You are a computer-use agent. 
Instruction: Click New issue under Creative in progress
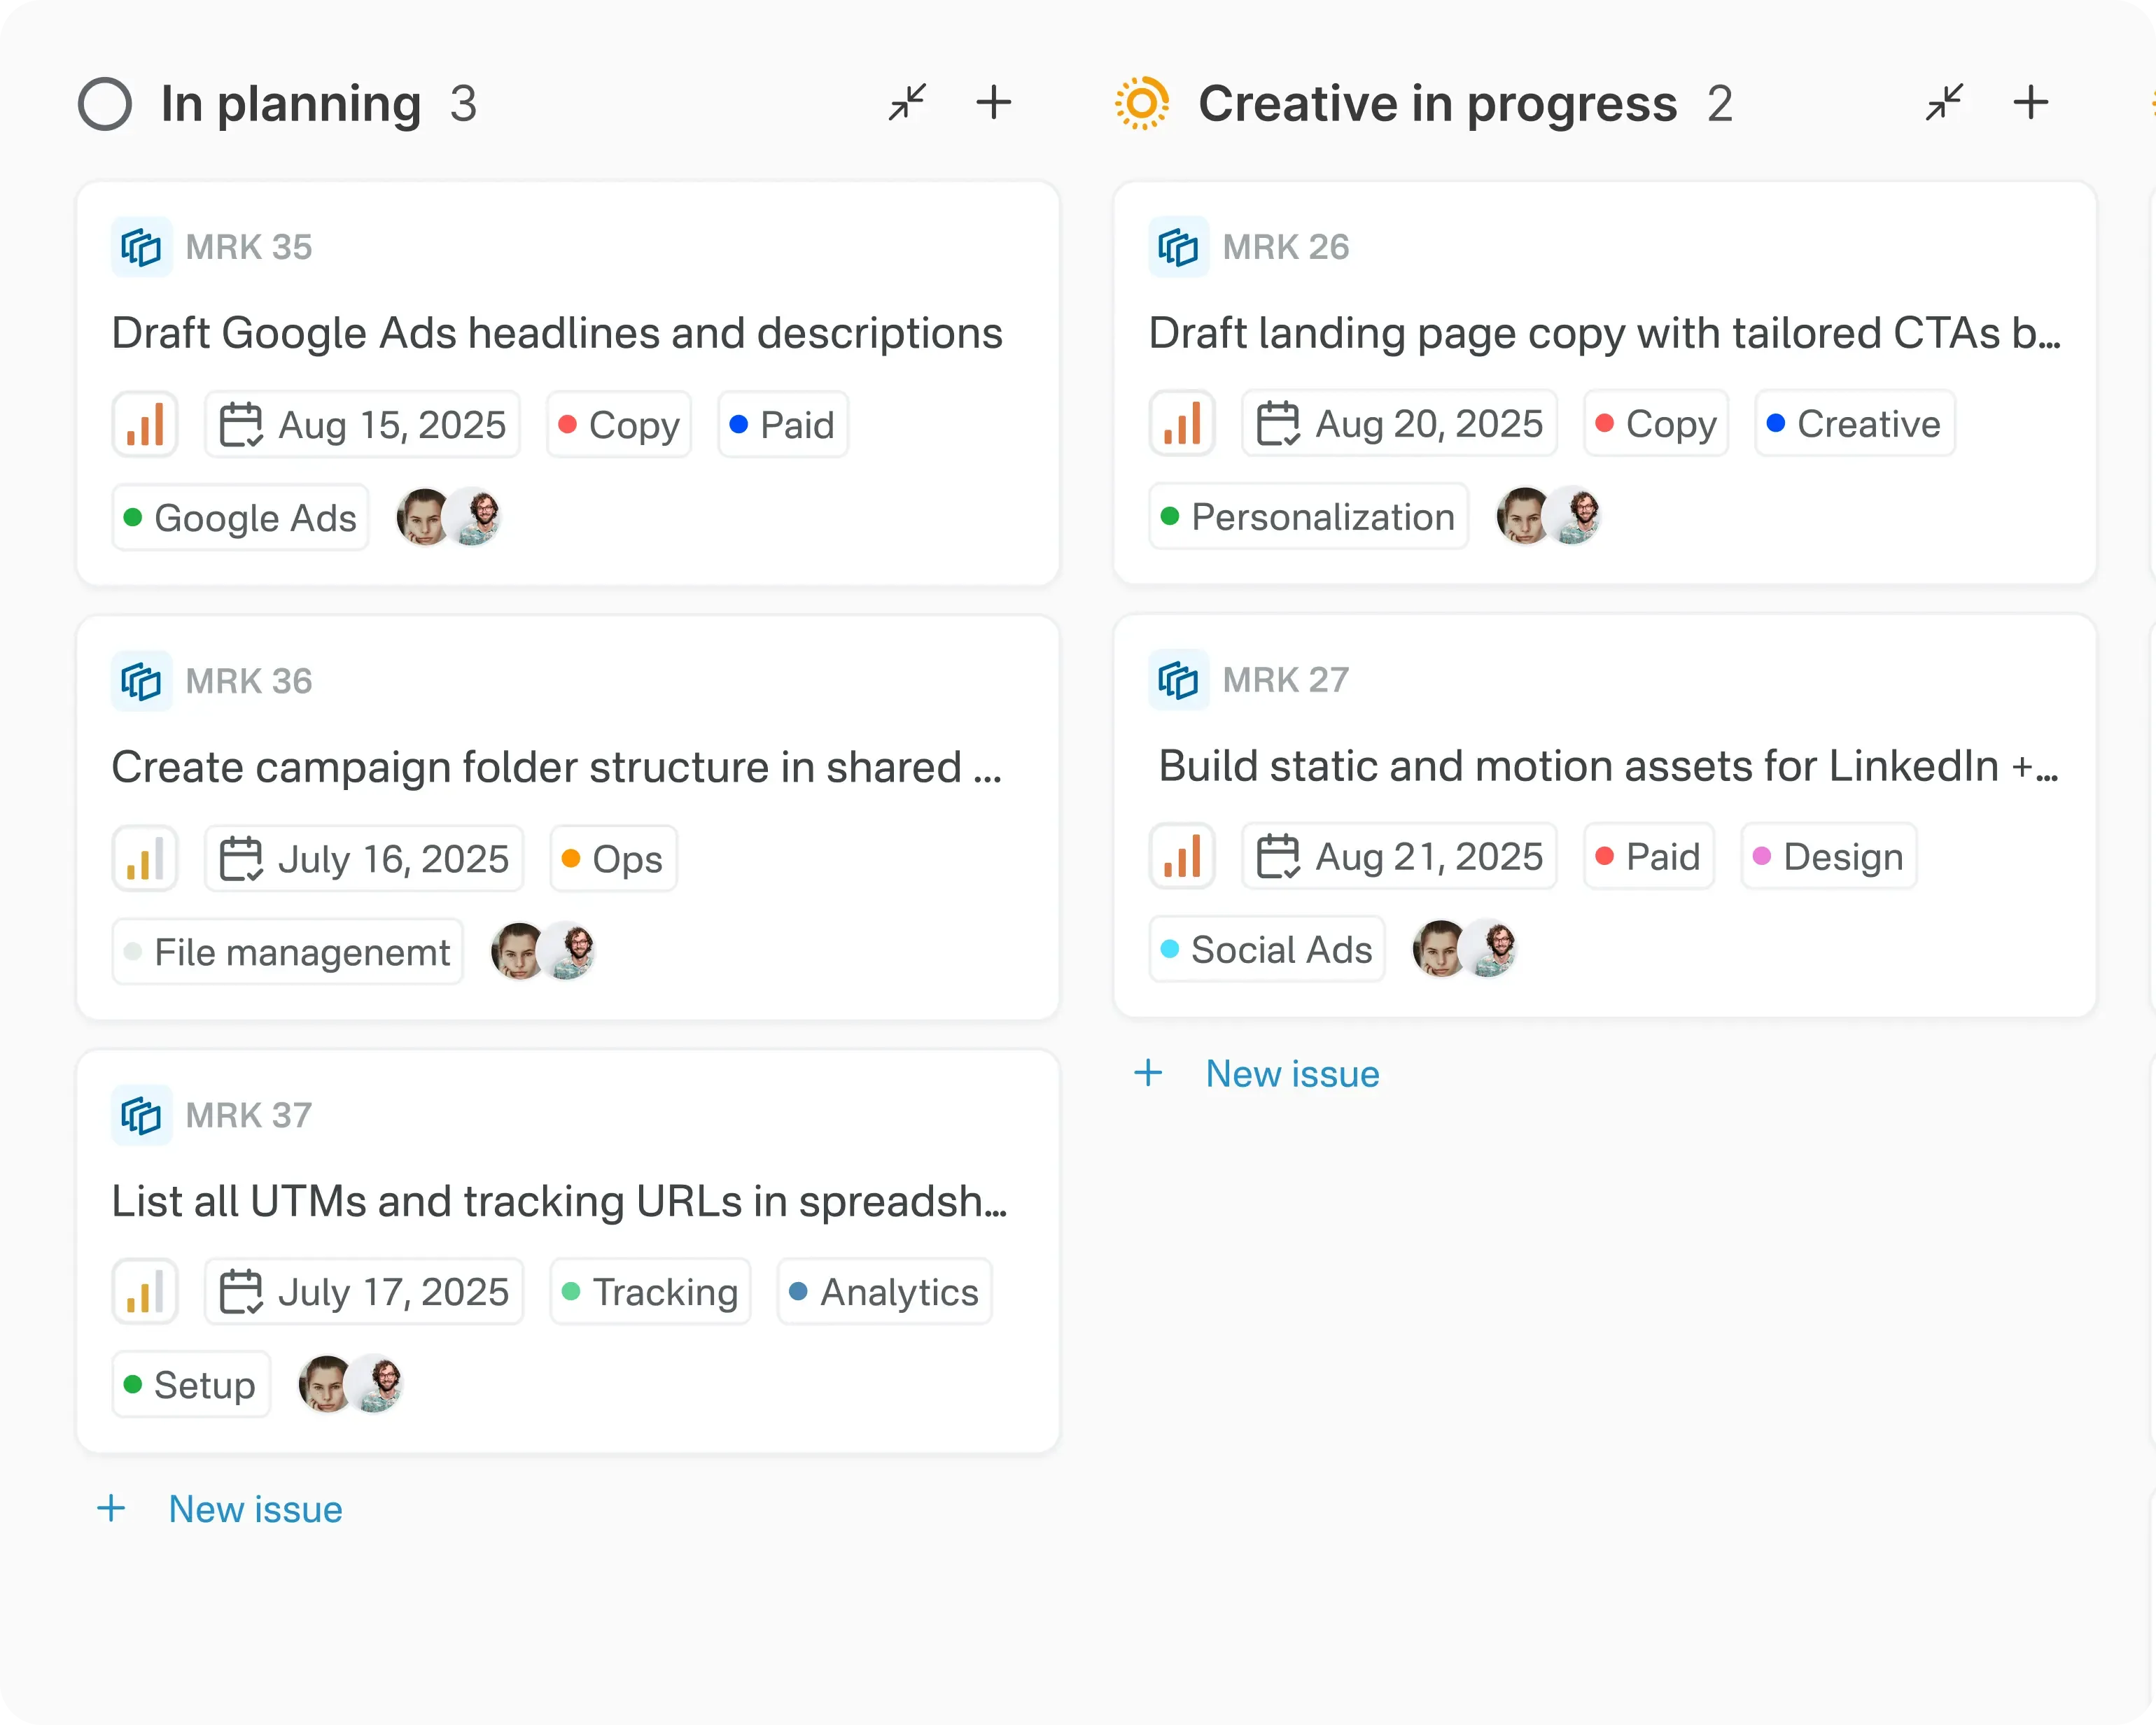tap(1291, 1074)
